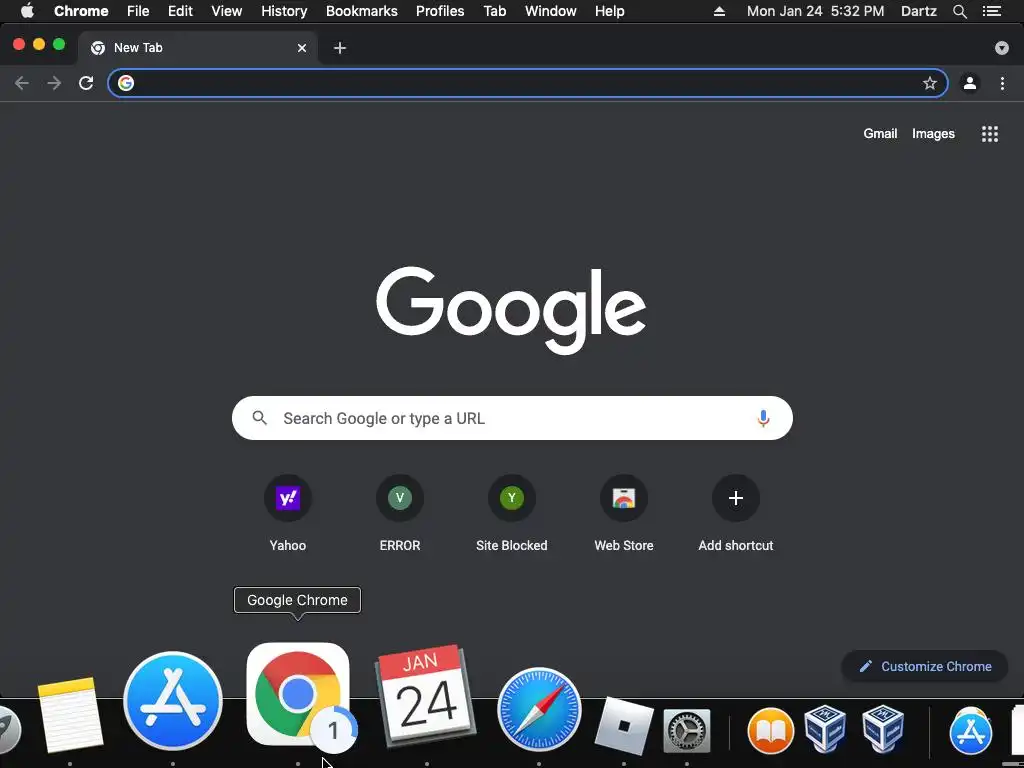Click the Google logo on the page
Image resolution: width=1024 pixels, height=768 pixels.
tap(511, 310)
